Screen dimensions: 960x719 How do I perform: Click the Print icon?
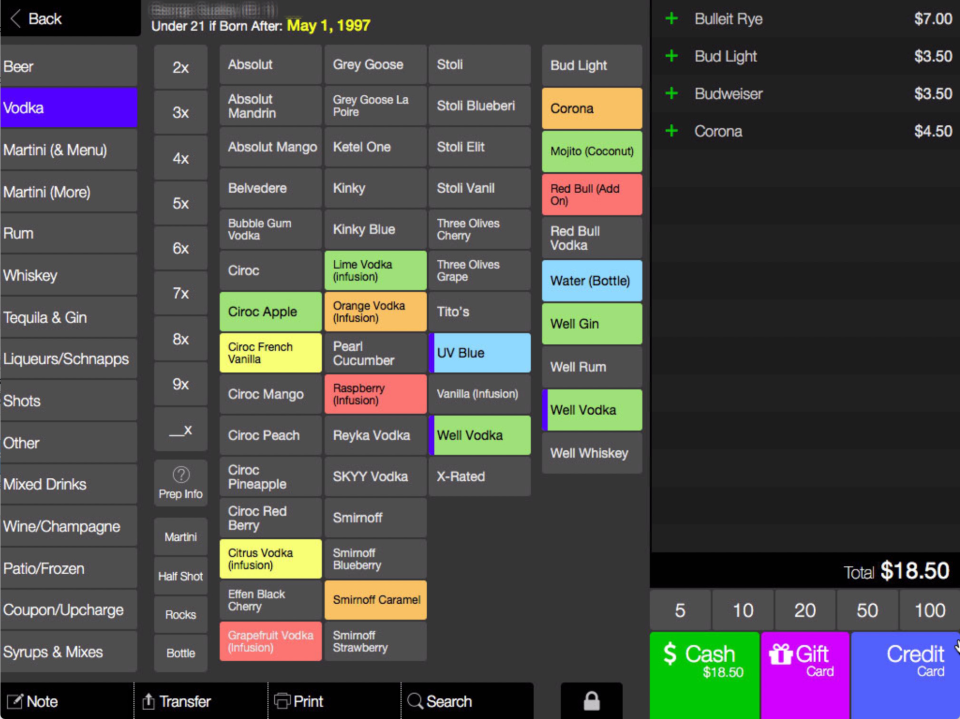tap(283, 701)
